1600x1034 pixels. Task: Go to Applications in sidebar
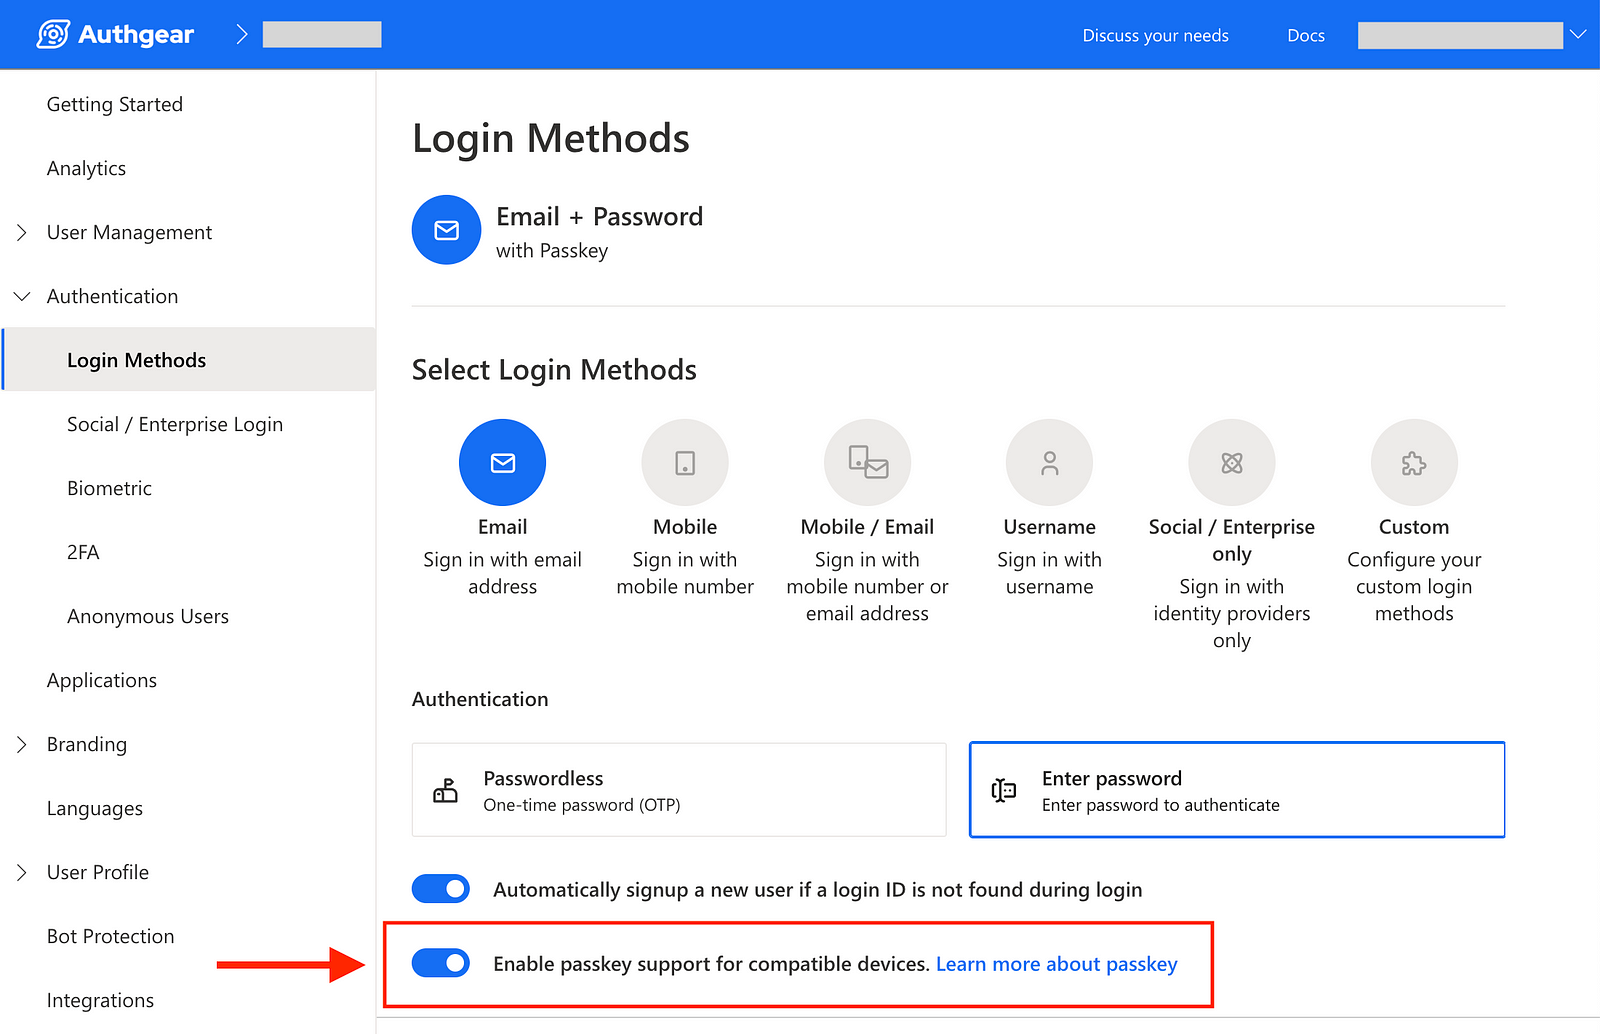pyautogui.click(x=102, y=680)
